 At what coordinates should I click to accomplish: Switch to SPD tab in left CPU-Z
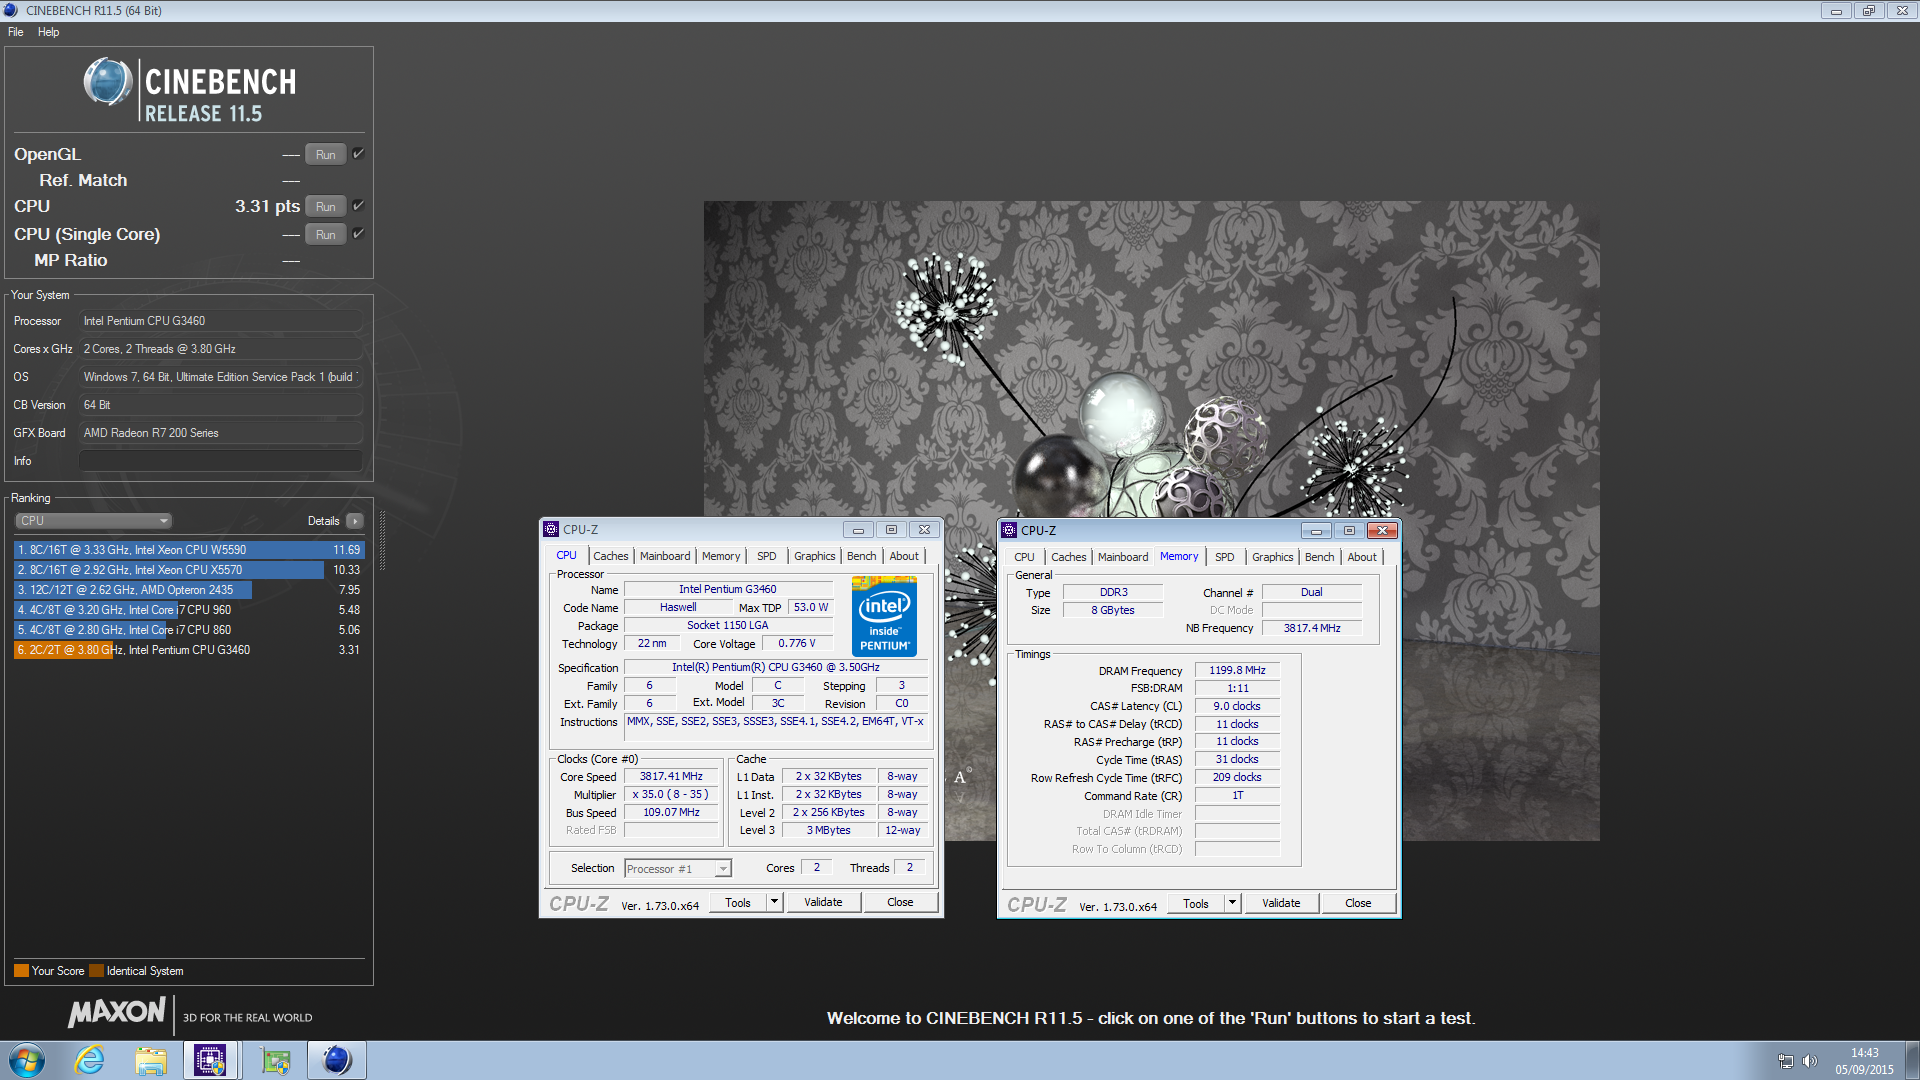[767, 556]
